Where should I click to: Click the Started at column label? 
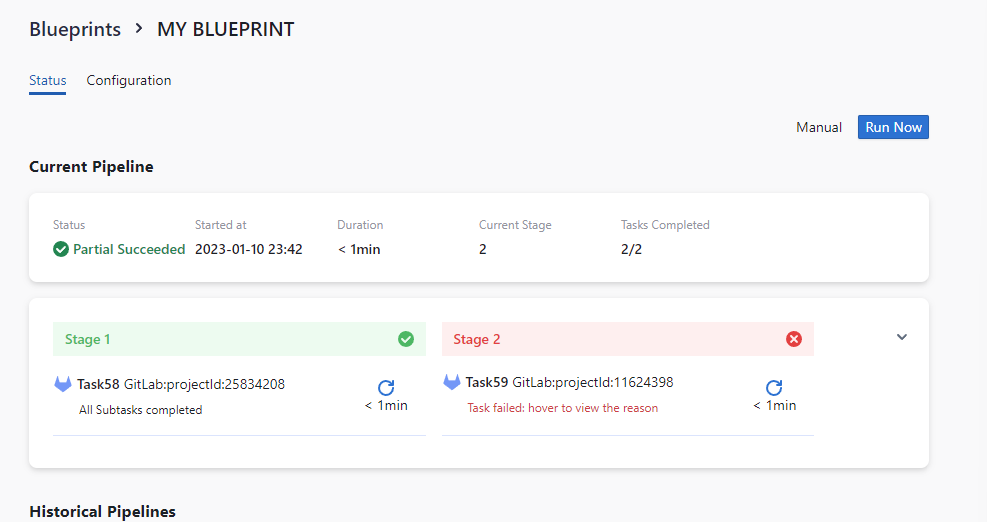click(x=220, y=225)
